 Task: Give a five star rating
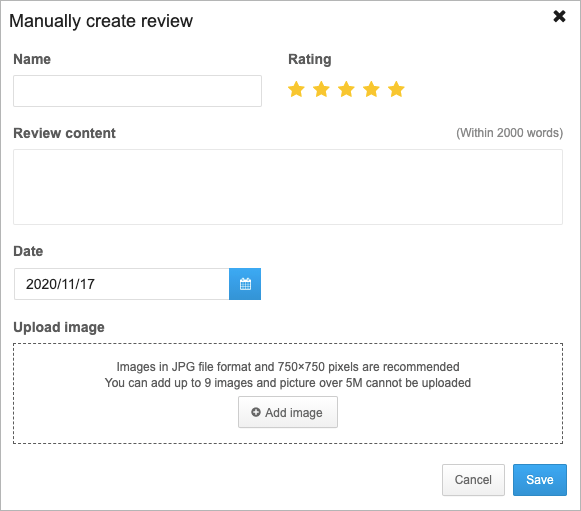[x=396, y=89]
